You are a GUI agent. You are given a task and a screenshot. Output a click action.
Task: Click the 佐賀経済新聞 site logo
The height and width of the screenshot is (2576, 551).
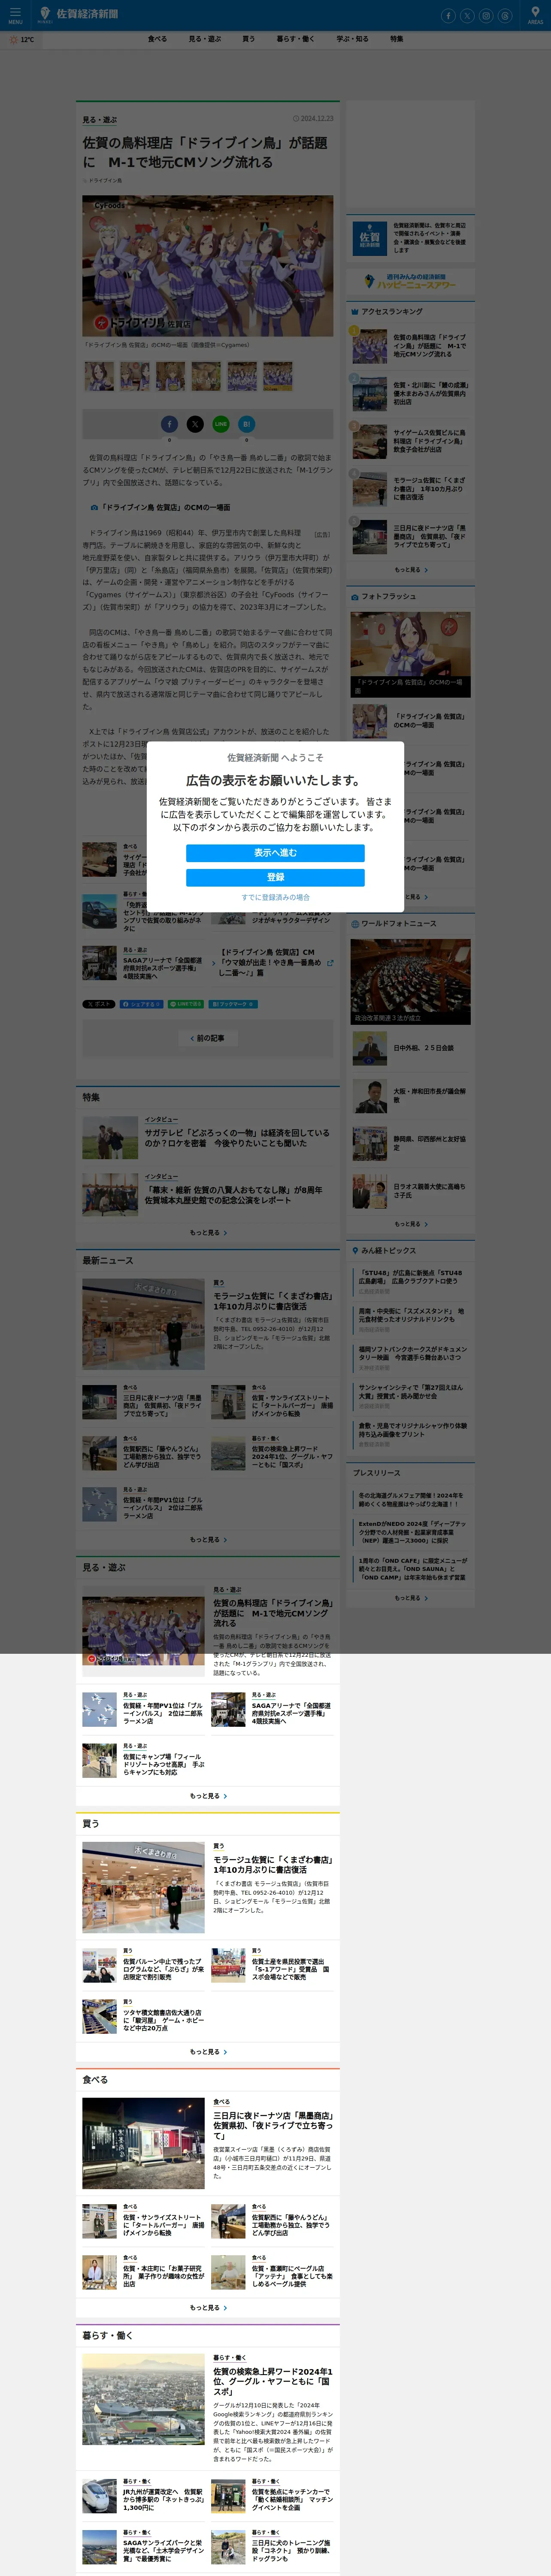click(79, 14)
